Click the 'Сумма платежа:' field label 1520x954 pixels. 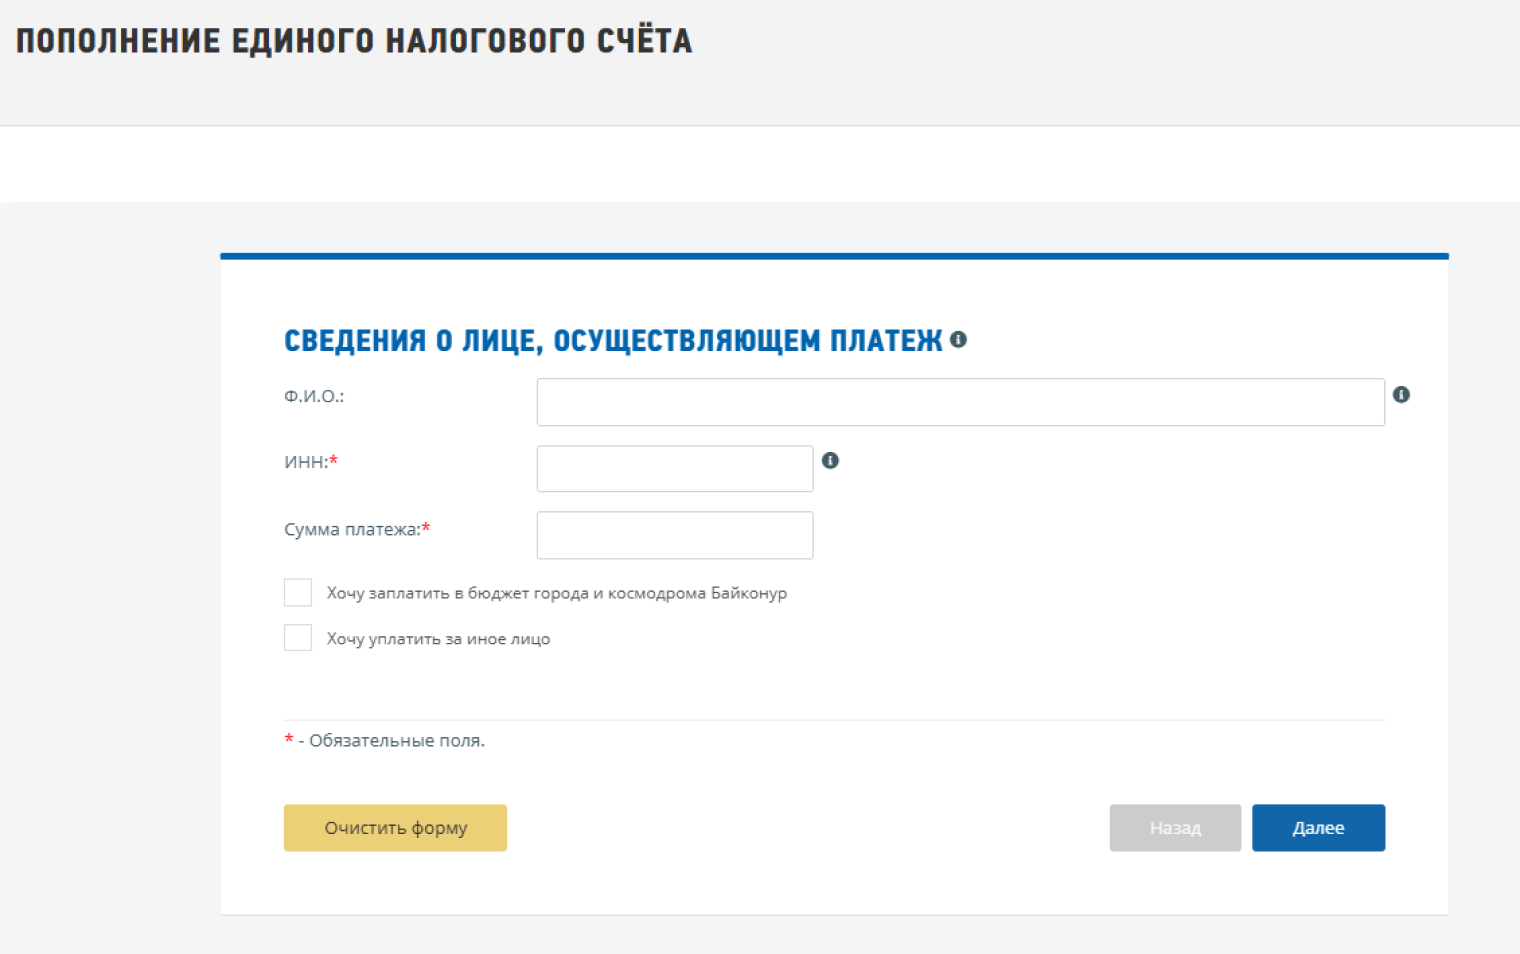pyautogui.click(x=351, y=530)
